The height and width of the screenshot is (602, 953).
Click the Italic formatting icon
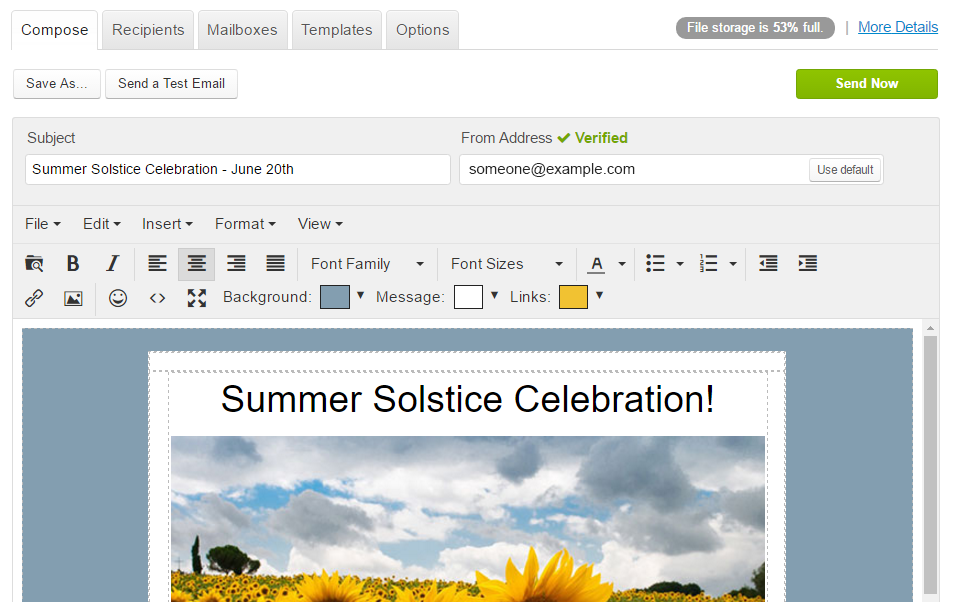(112, 264)
